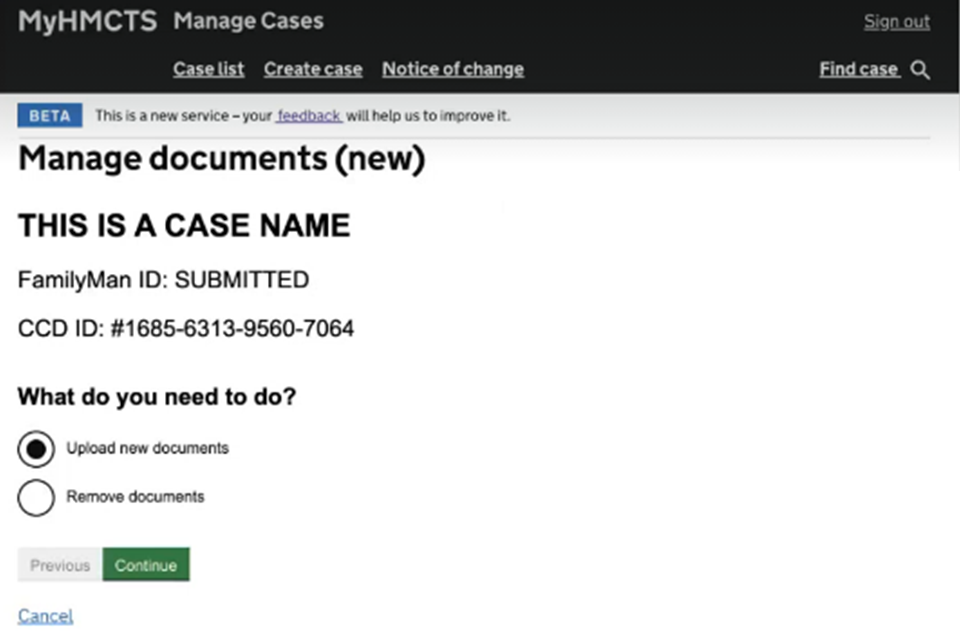Cancel managing documents via Cancel link

point(45,615)
